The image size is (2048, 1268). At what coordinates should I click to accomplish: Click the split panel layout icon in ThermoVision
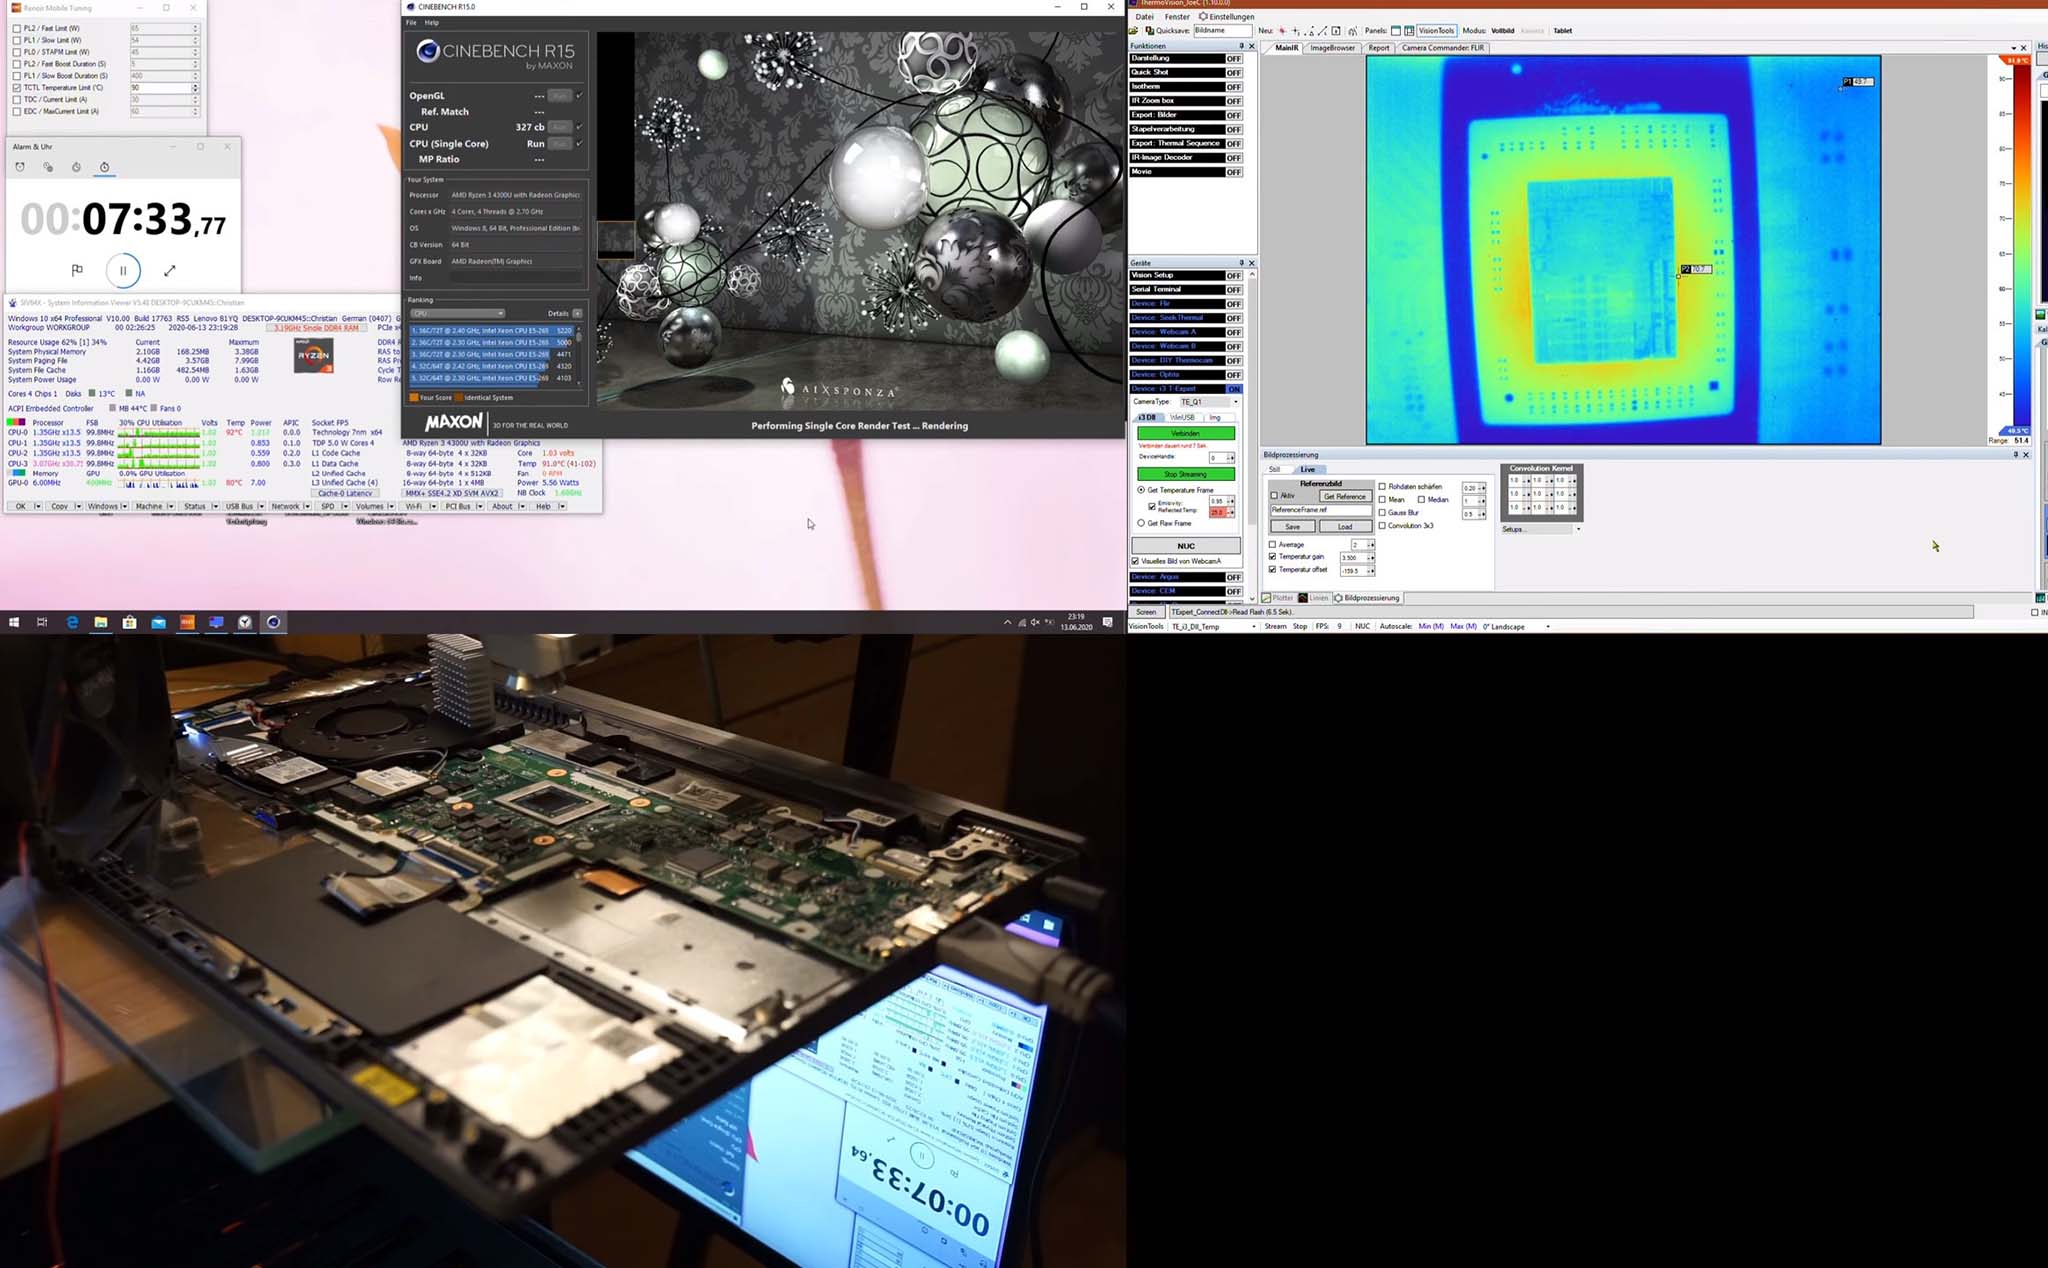[1409, 31]
